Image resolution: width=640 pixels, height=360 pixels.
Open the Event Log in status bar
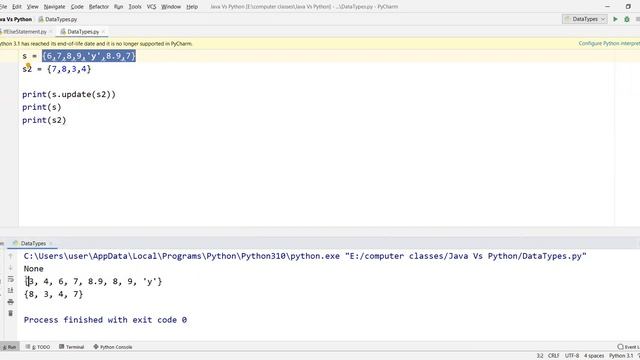coord(629,347)
